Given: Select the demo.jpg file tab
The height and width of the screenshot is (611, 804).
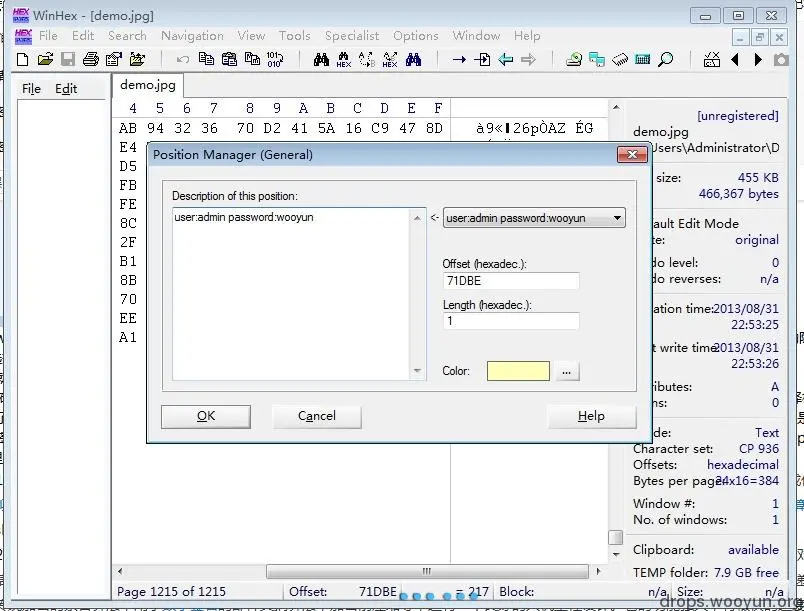Looking at the screenshot, I should (x=148, y=85).
